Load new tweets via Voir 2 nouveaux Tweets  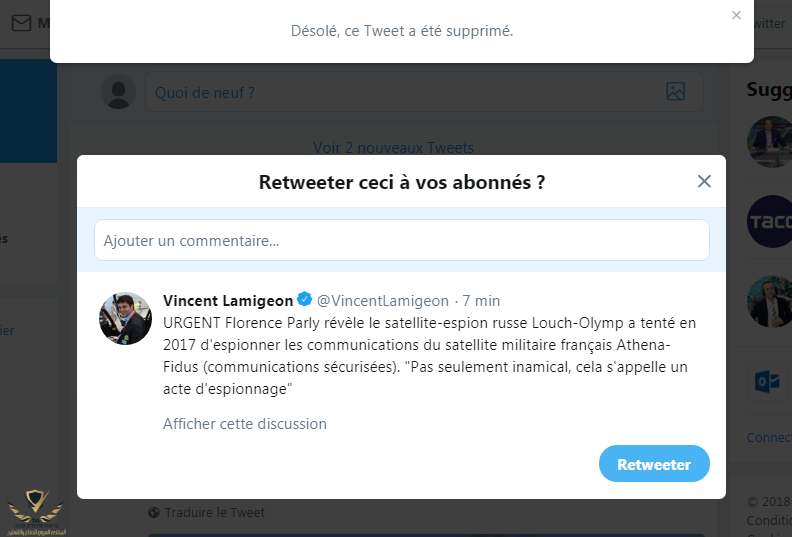(x=393, y=148)
